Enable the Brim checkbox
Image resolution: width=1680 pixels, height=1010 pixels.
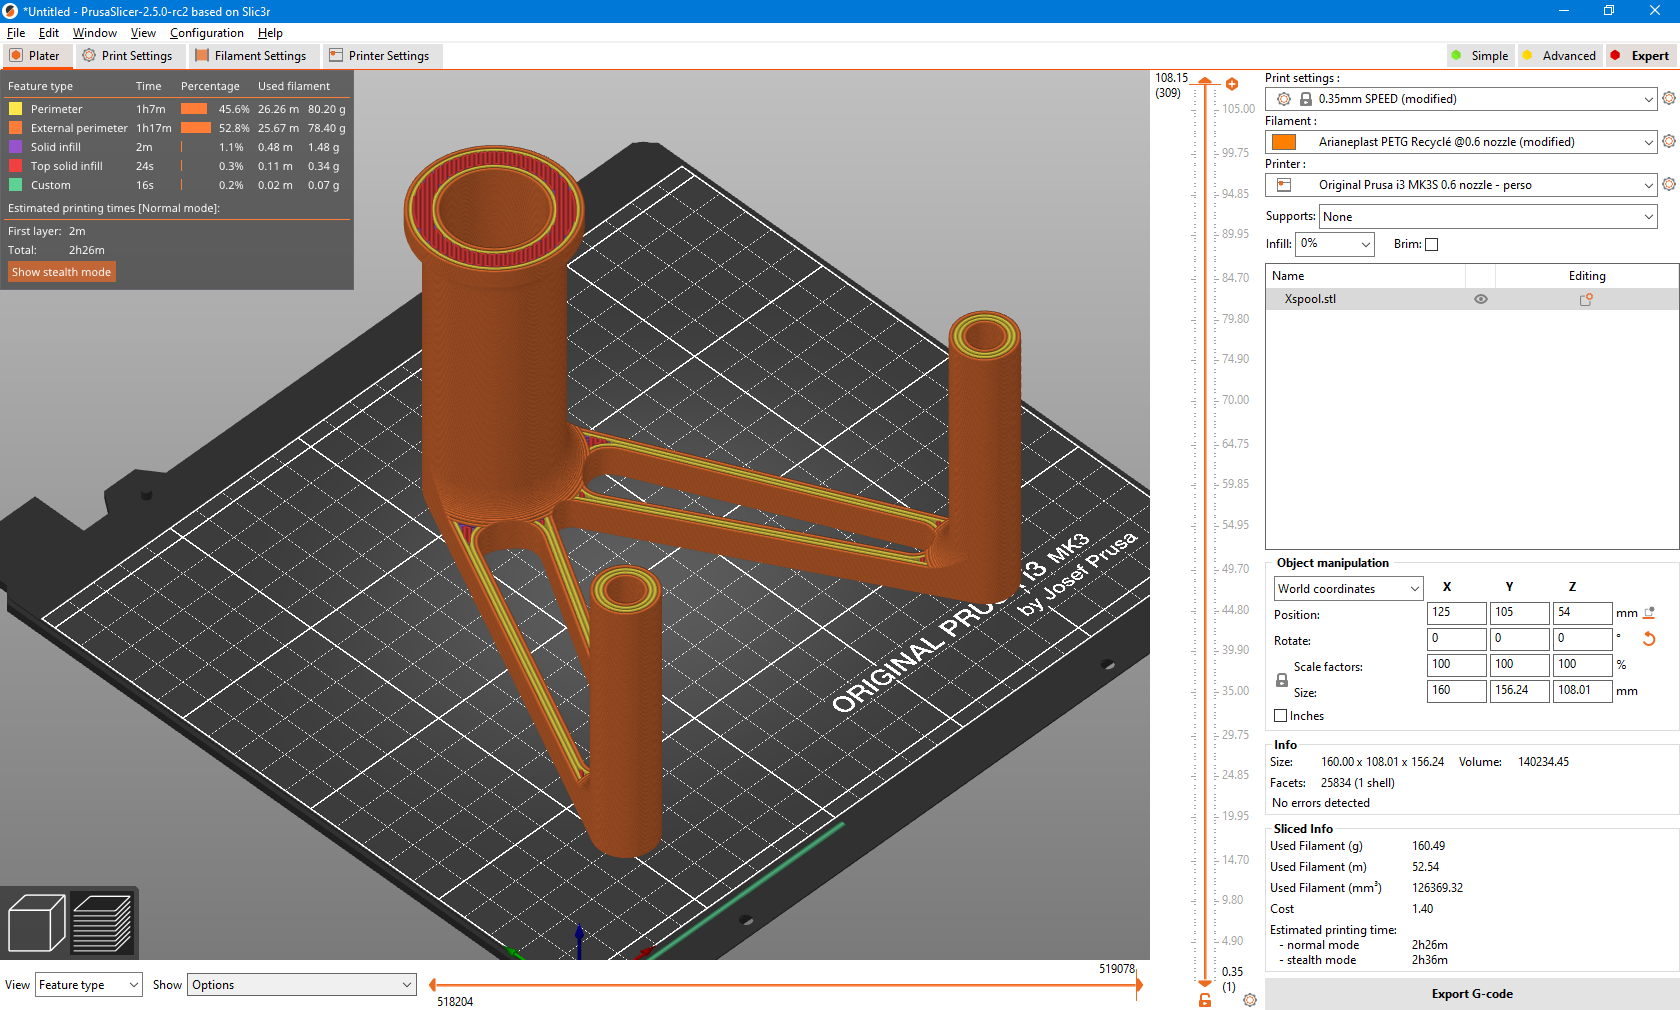coord(1431,244)
